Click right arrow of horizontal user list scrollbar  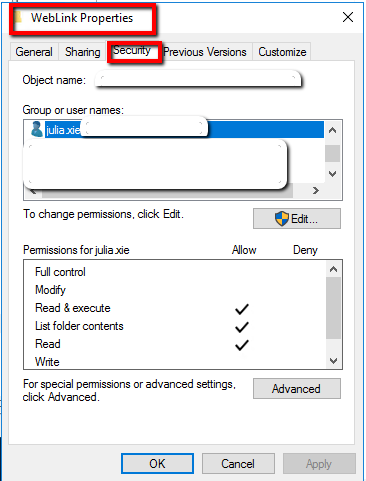click(315, 190)
